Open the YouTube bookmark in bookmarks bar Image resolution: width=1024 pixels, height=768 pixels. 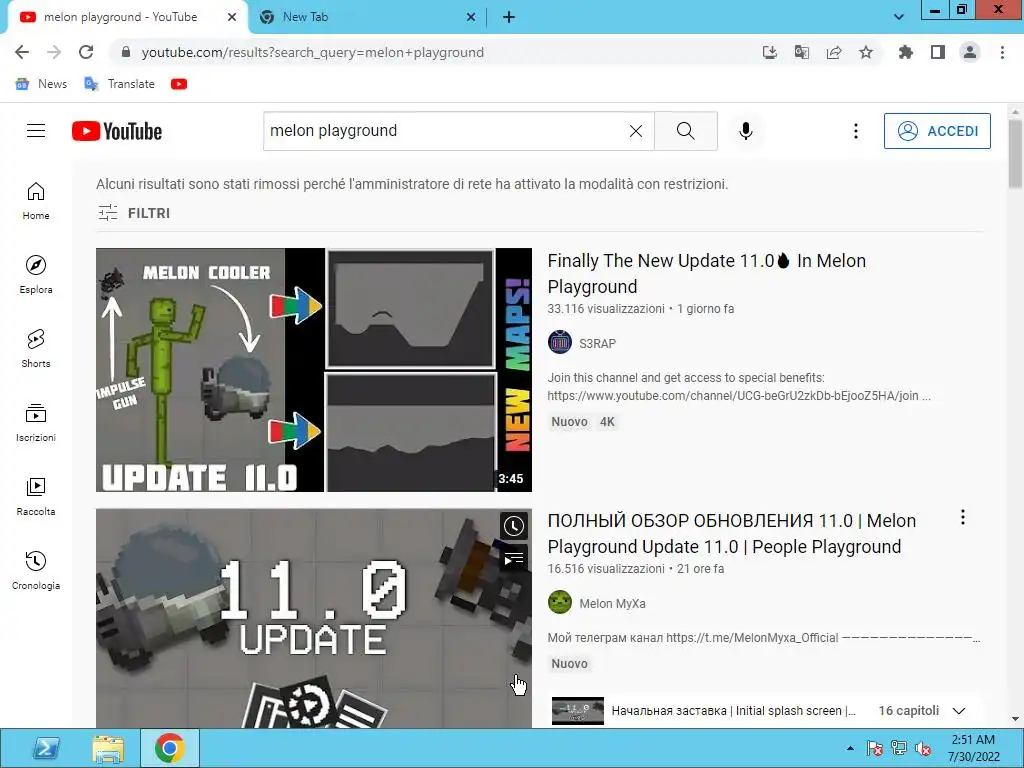pos(179,84)
